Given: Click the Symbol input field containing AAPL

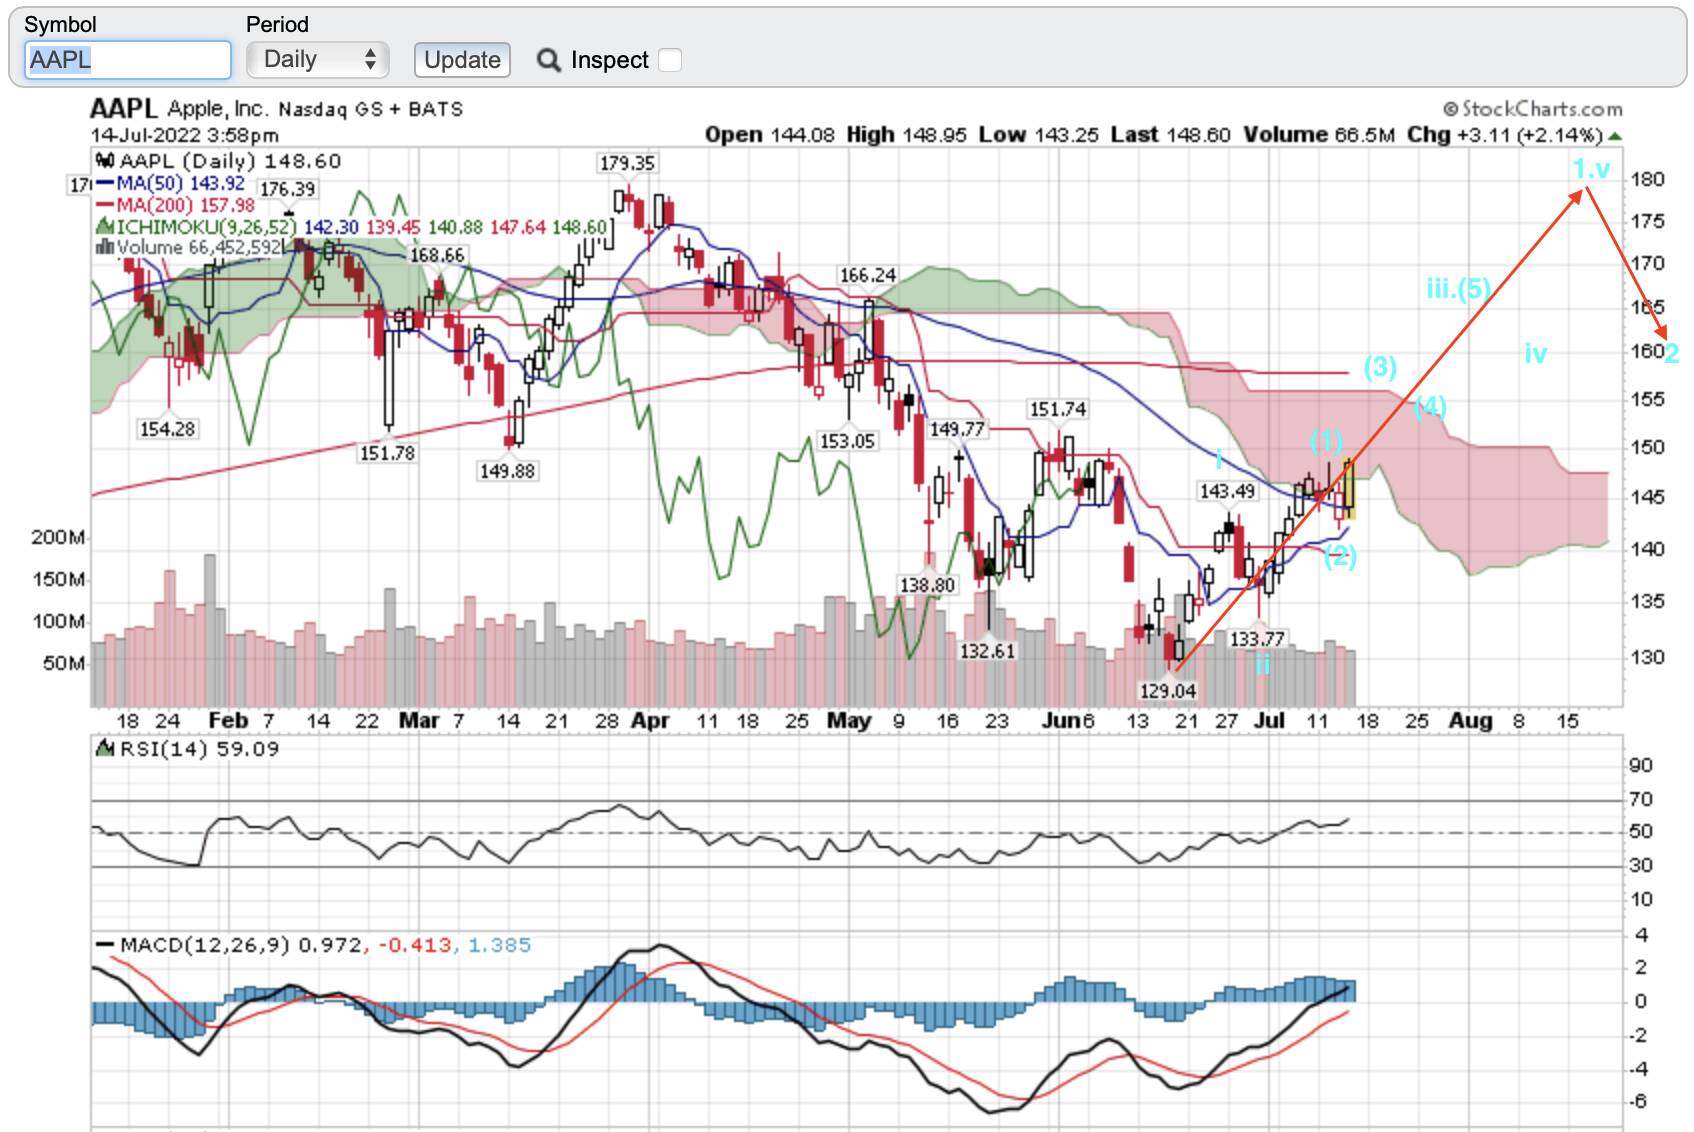Looking at the screenshot, I should click(127, 60).
